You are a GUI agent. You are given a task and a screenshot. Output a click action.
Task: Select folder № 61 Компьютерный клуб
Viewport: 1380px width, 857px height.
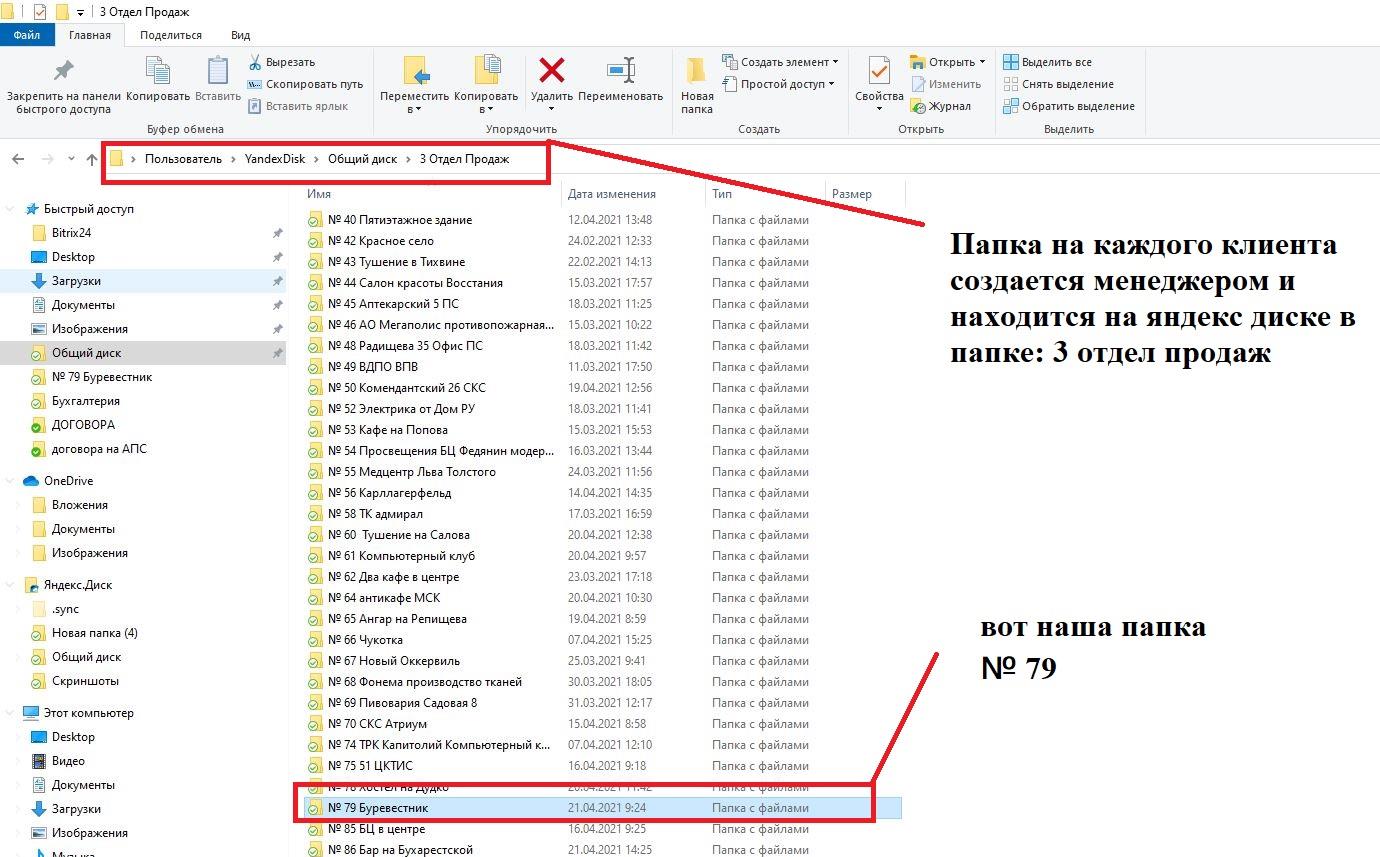click(x=601, y=556)
